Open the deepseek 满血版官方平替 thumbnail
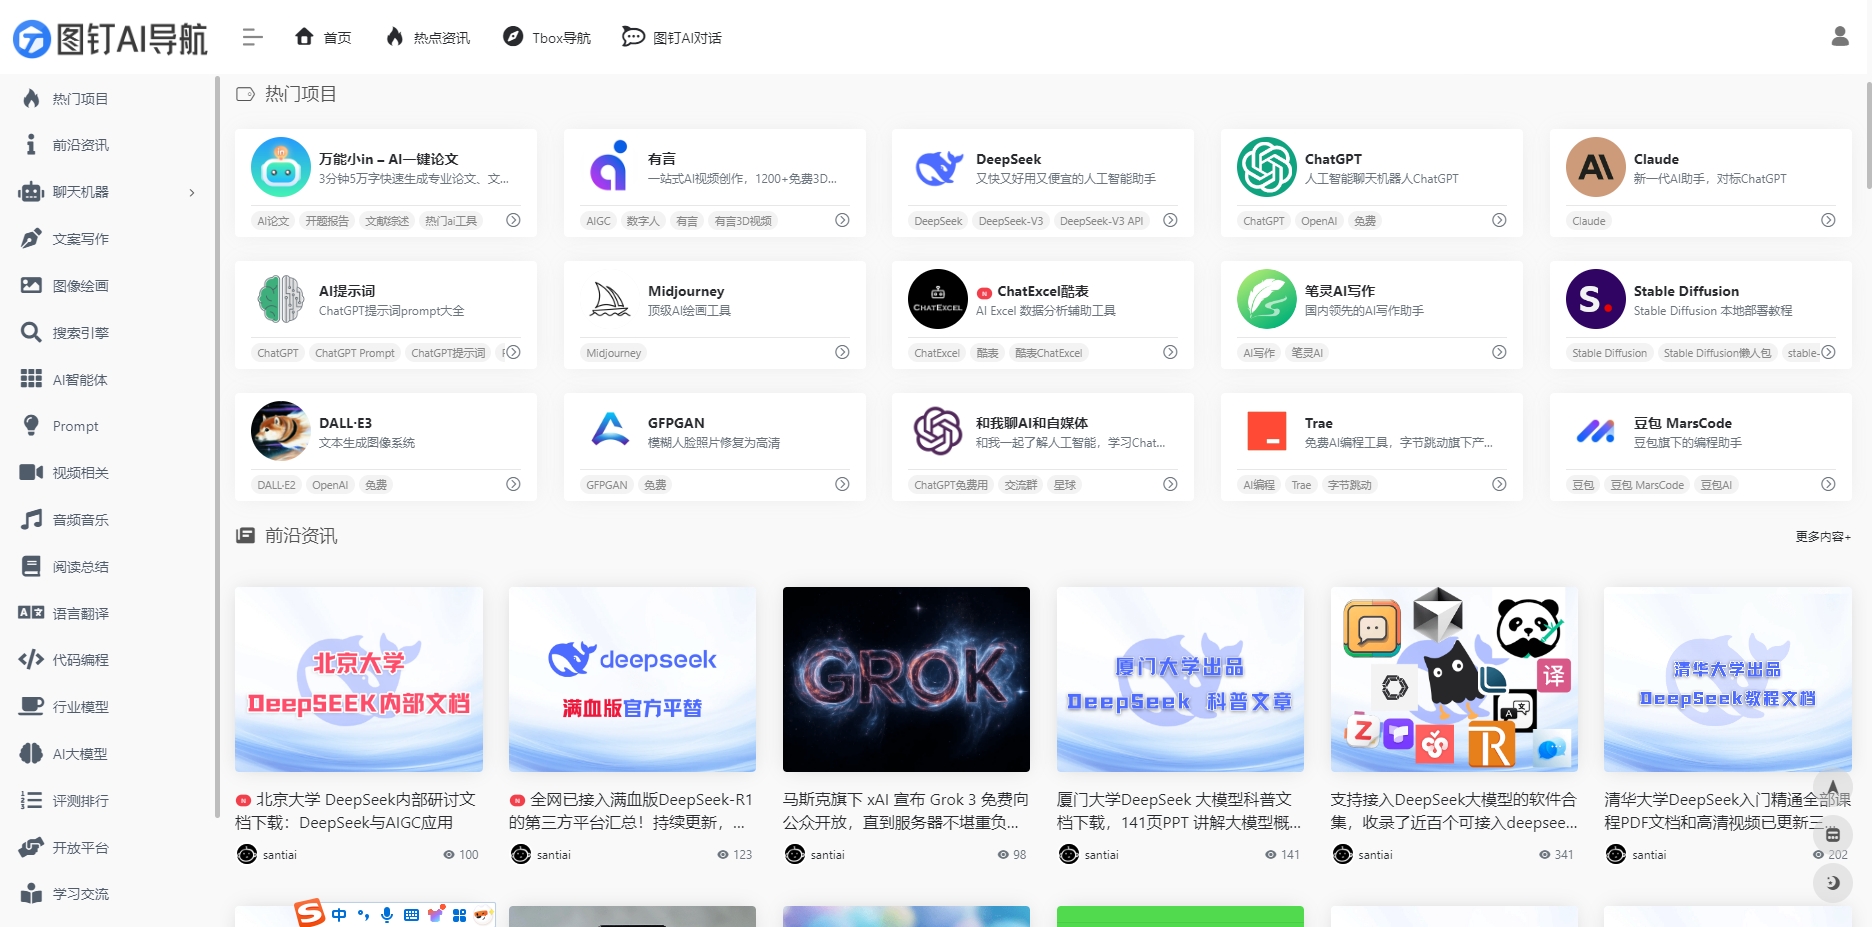Viewport: 1872px width, 927px height. (x=632, y=679)
